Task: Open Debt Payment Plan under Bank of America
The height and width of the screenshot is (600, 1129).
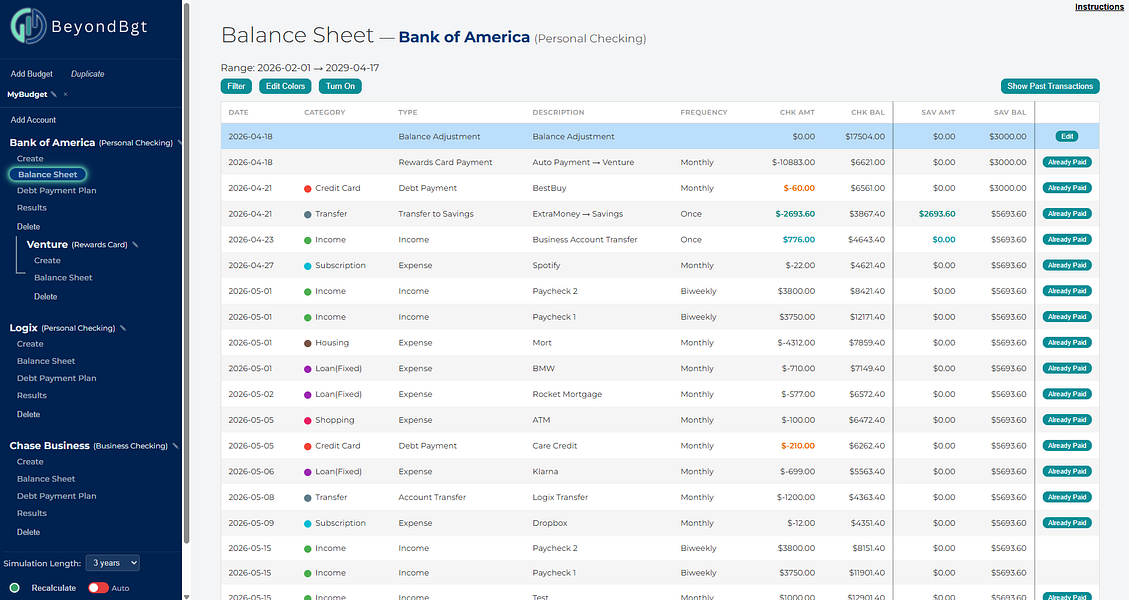Action: click(x=56, y=190)
